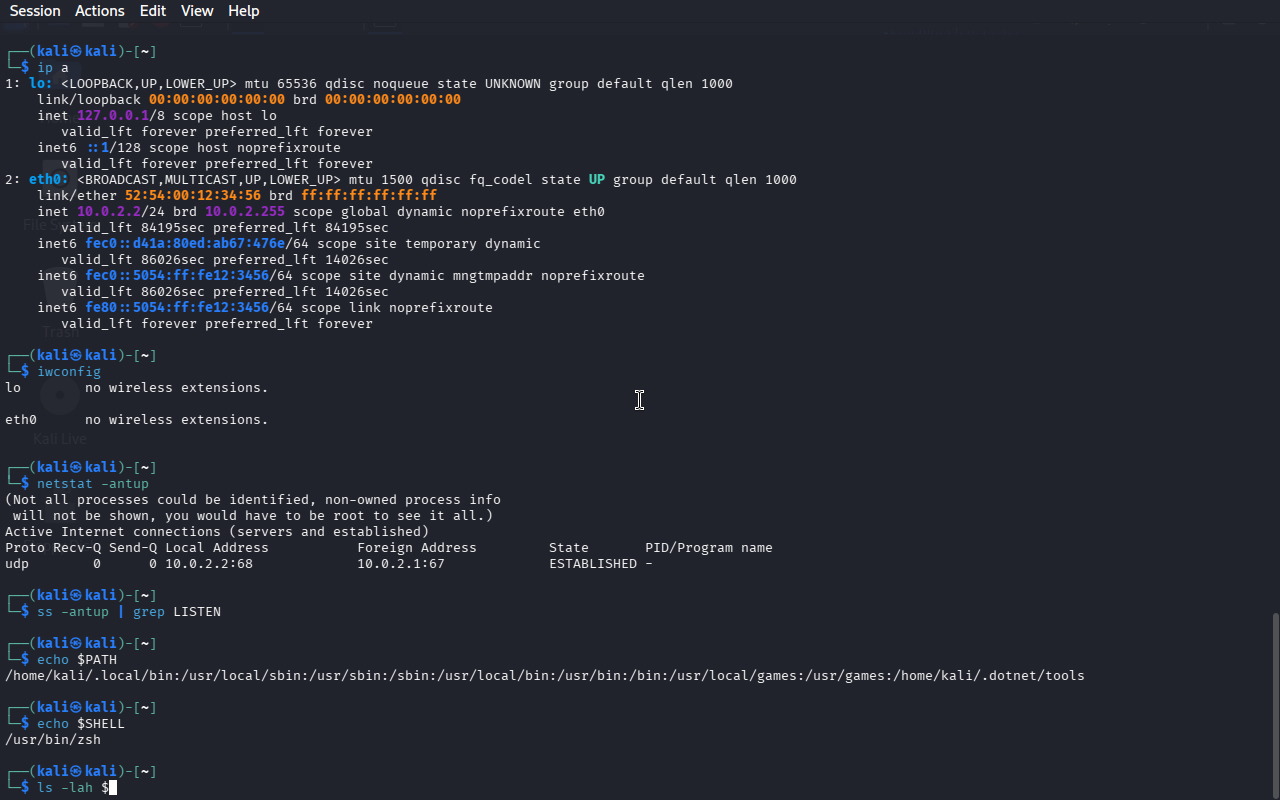Click the 'ss -antup | grep LISTEN' command
Screen dimensions: 1280x800
129,612
